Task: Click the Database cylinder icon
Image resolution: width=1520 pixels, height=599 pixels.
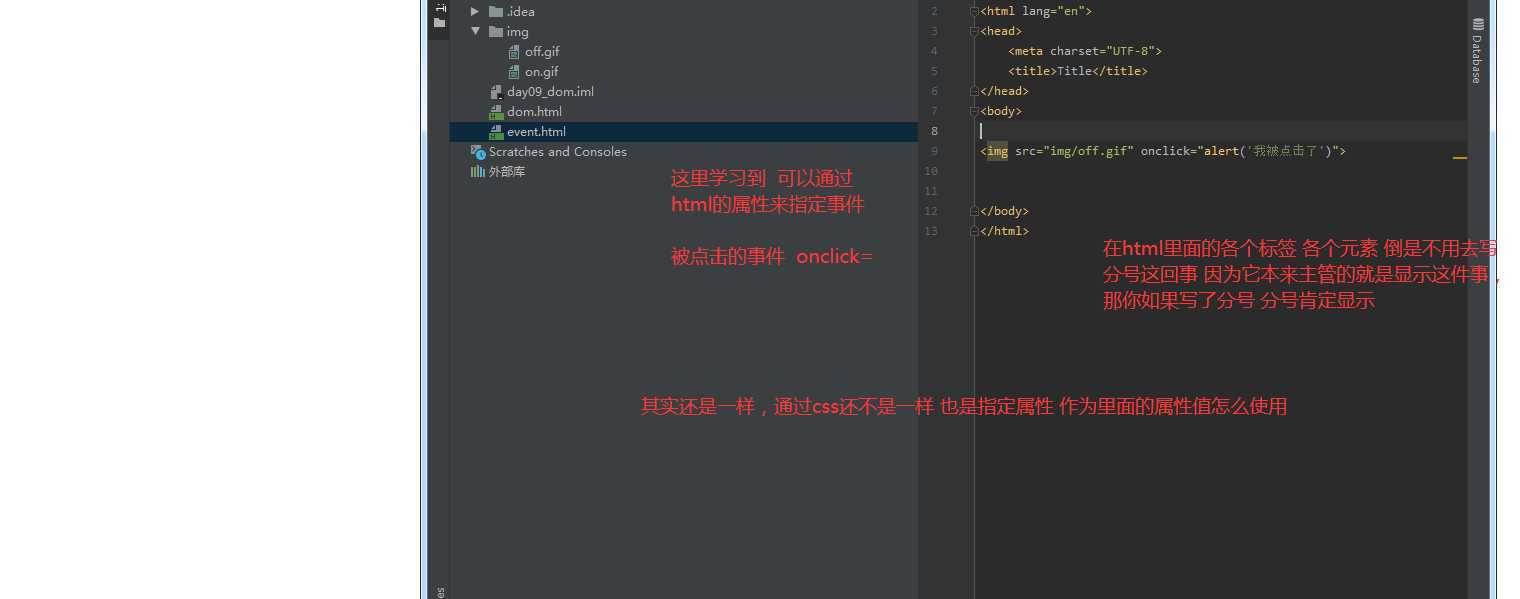Action: (1478, 24)
